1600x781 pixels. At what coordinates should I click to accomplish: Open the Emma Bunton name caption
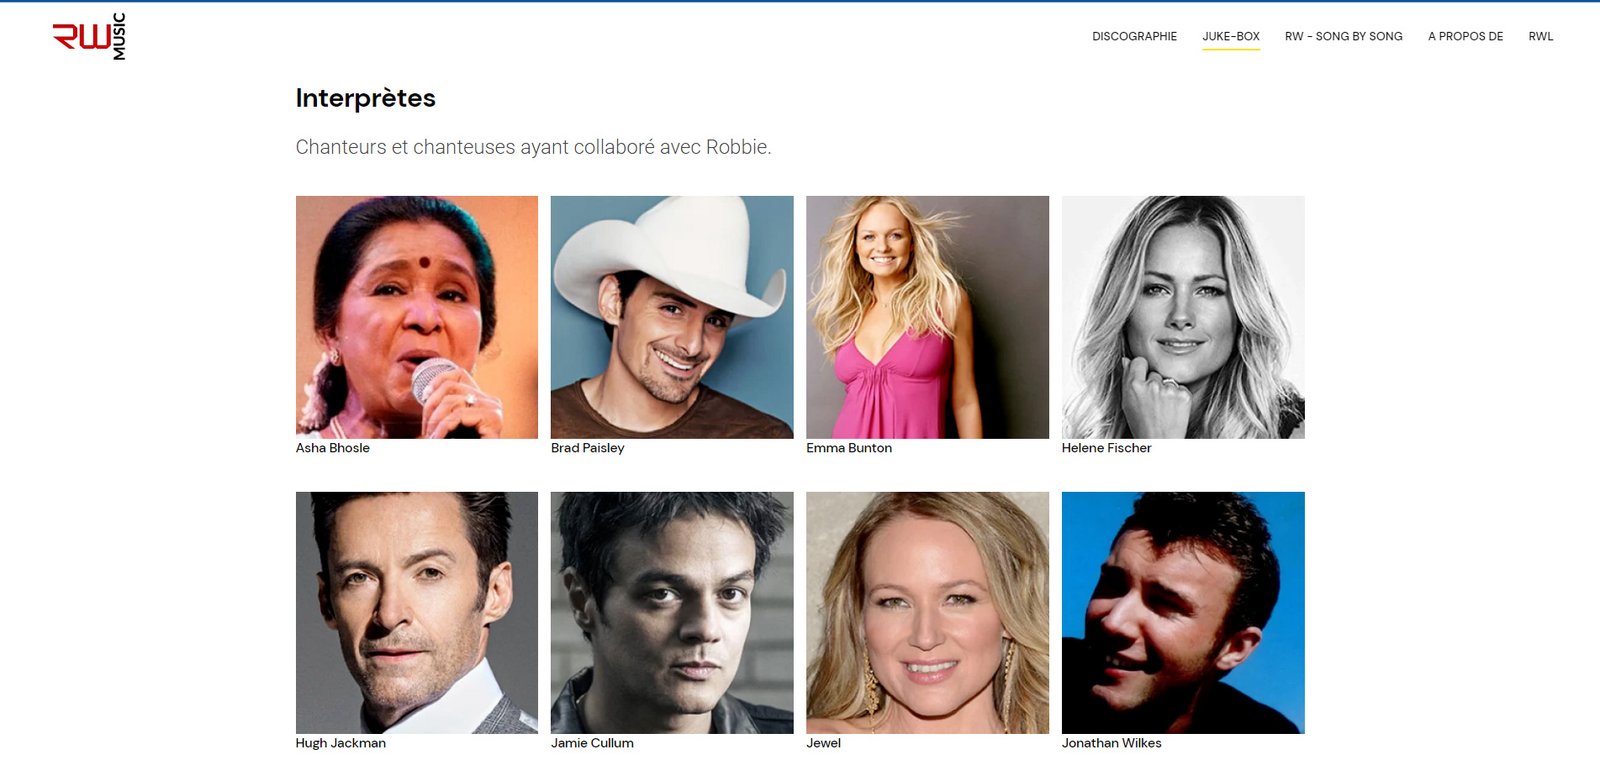[x=849, y=448]
